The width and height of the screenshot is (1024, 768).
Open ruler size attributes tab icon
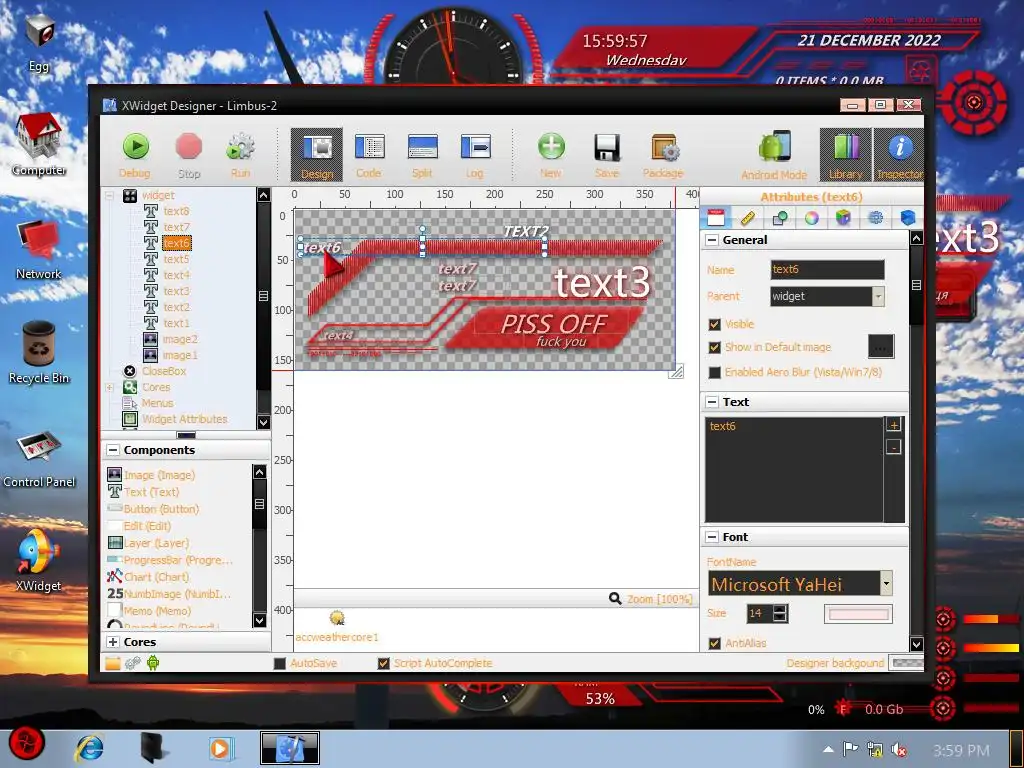click(x=748, y=217)
